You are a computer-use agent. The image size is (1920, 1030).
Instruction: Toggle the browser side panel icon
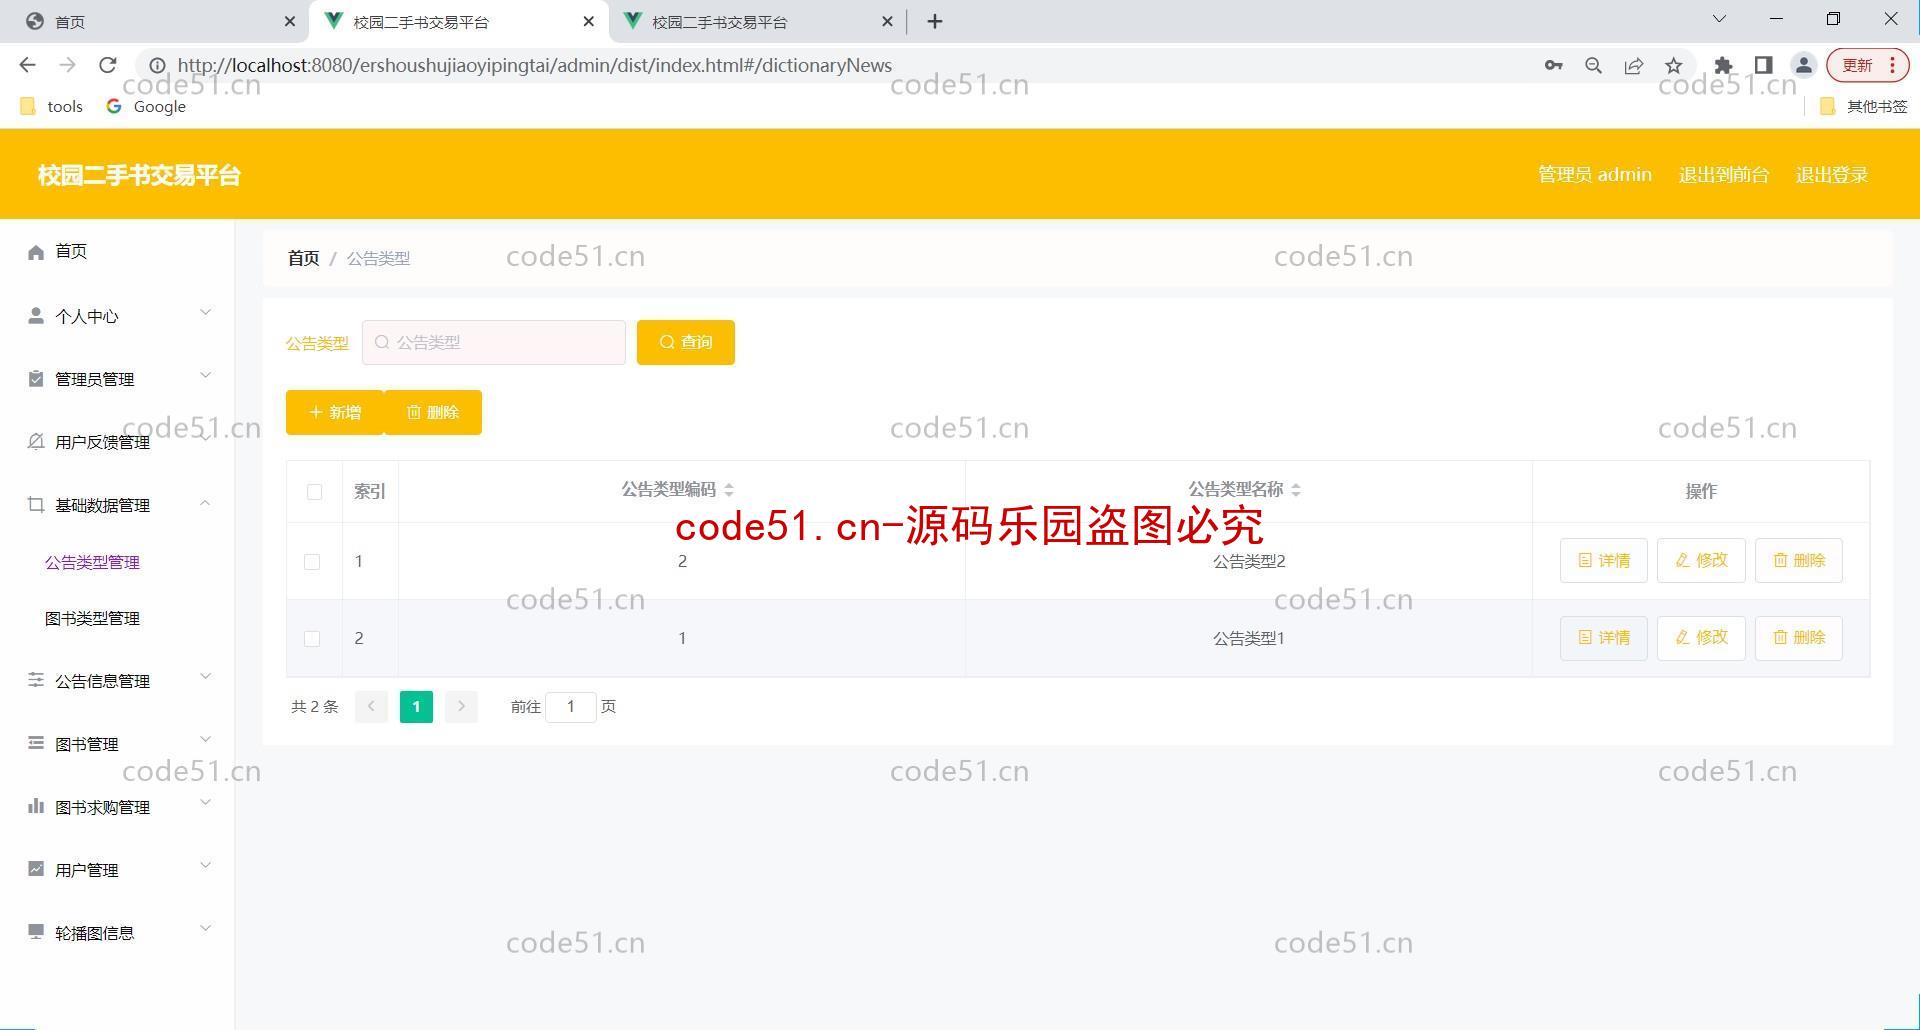pyautogui.click(x=1764, y=65)
